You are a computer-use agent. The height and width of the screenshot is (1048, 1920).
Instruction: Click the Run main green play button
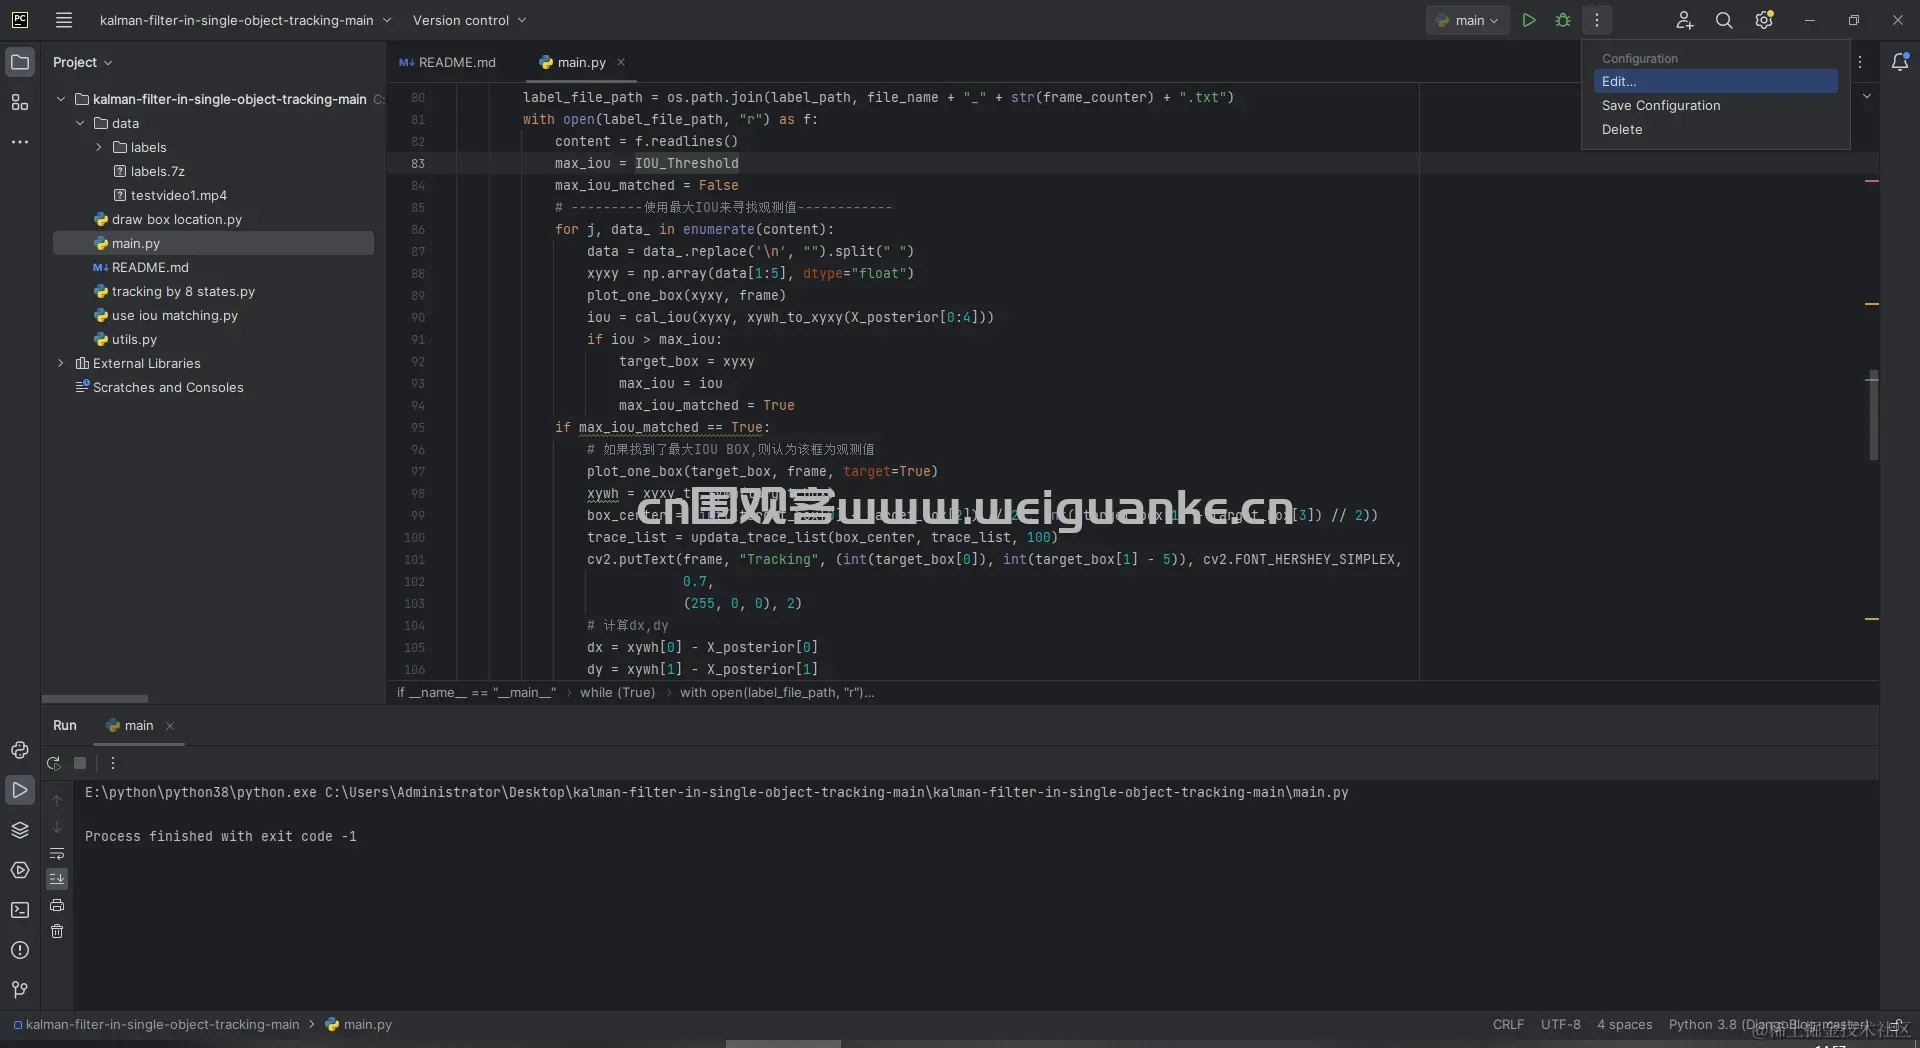click(x=1528, y=20)
